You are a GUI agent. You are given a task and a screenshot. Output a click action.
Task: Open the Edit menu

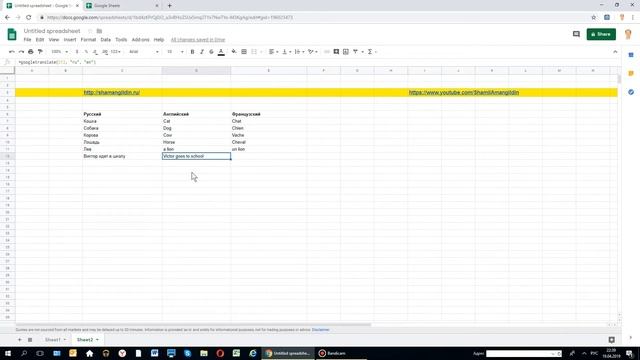click(x=40, y=40)
